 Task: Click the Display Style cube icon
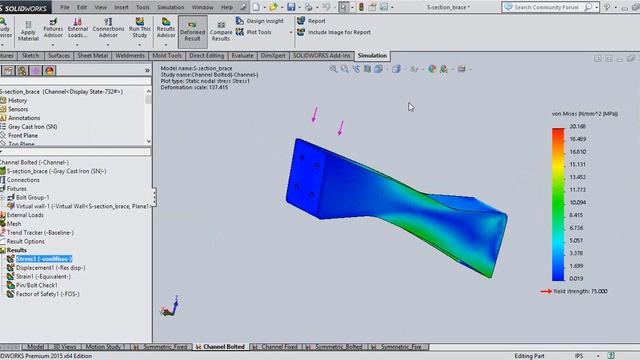tap(396, 69)
